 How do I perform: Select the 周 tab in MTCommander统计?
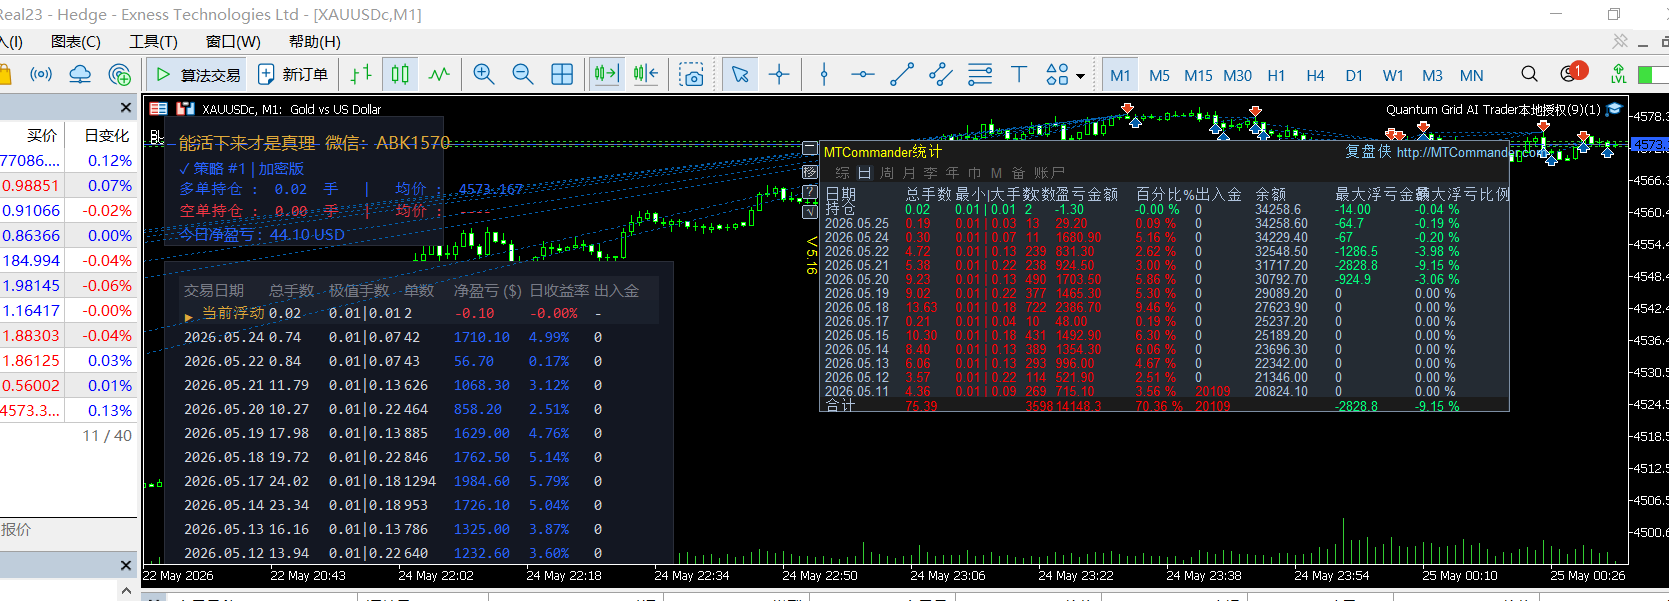click(887, 172)
